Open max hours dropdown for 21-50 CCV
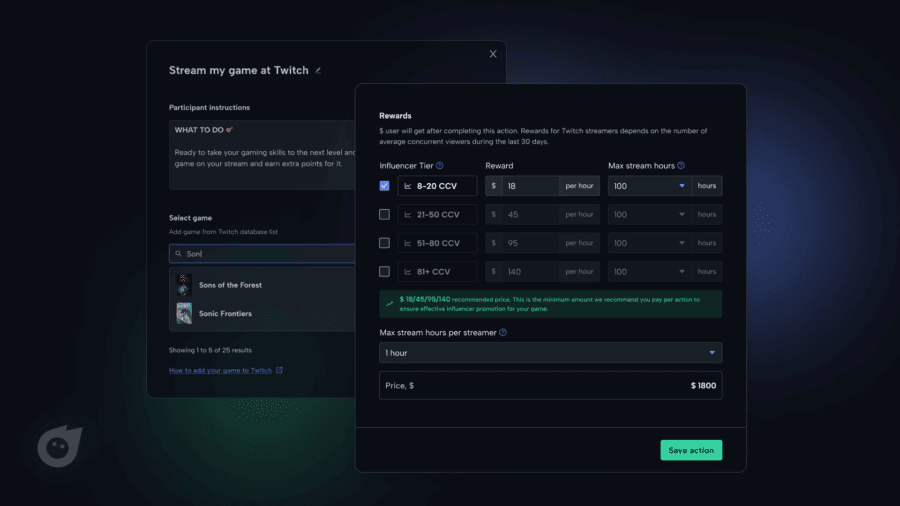This screenshot has height=506, width=900. pos(650,215)
